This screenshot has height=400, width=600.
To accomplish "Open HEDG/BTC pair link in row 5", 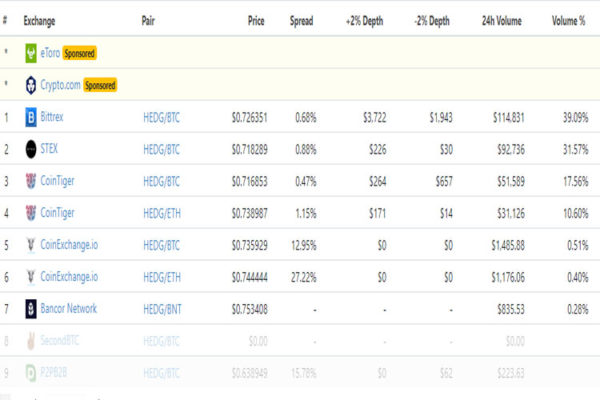I will tap(161, 245).
